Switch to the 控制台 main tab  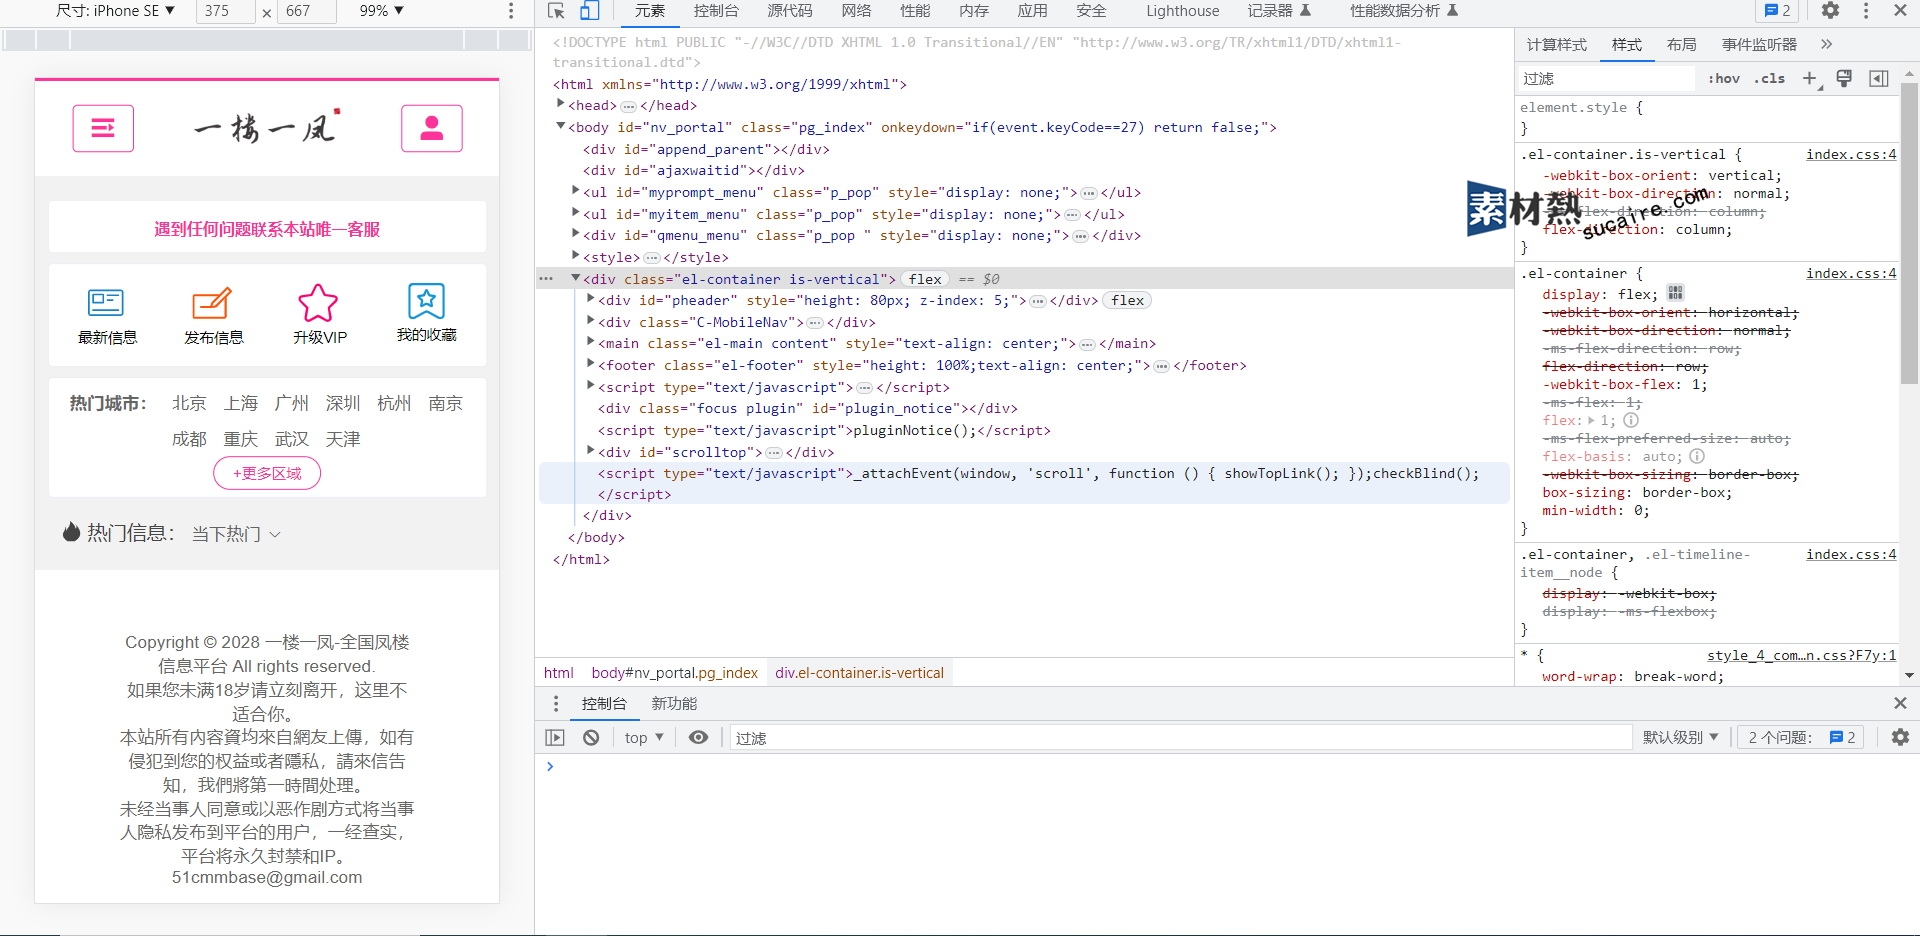pyautogui.click(x=716, y=11)
